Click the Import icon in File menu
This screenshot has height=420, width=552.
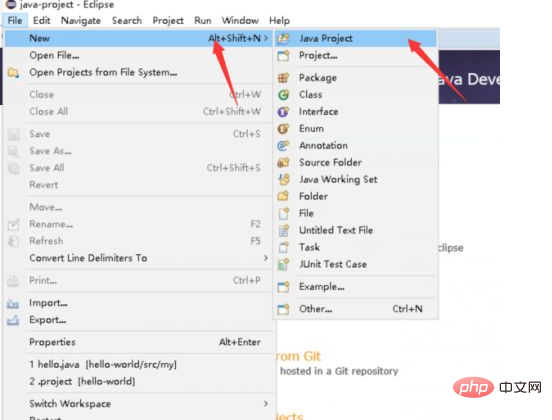[13, 303]
